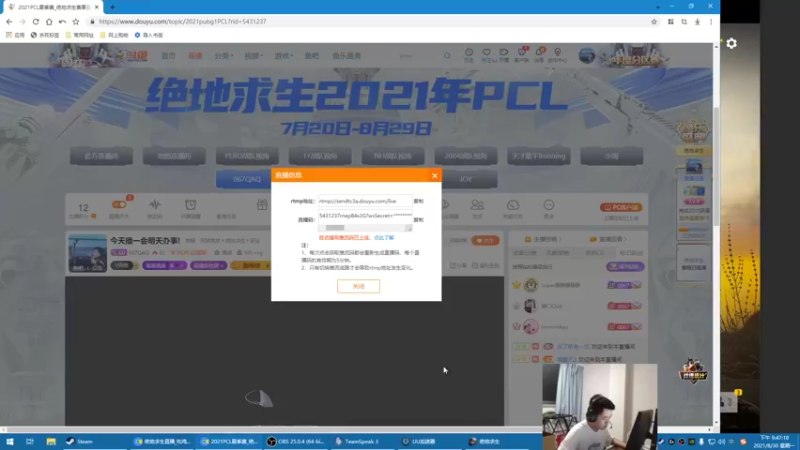The image size is (800, 450).
Task: Click the undo-close arrow icon in toolbar
Action: pos(62,21)
